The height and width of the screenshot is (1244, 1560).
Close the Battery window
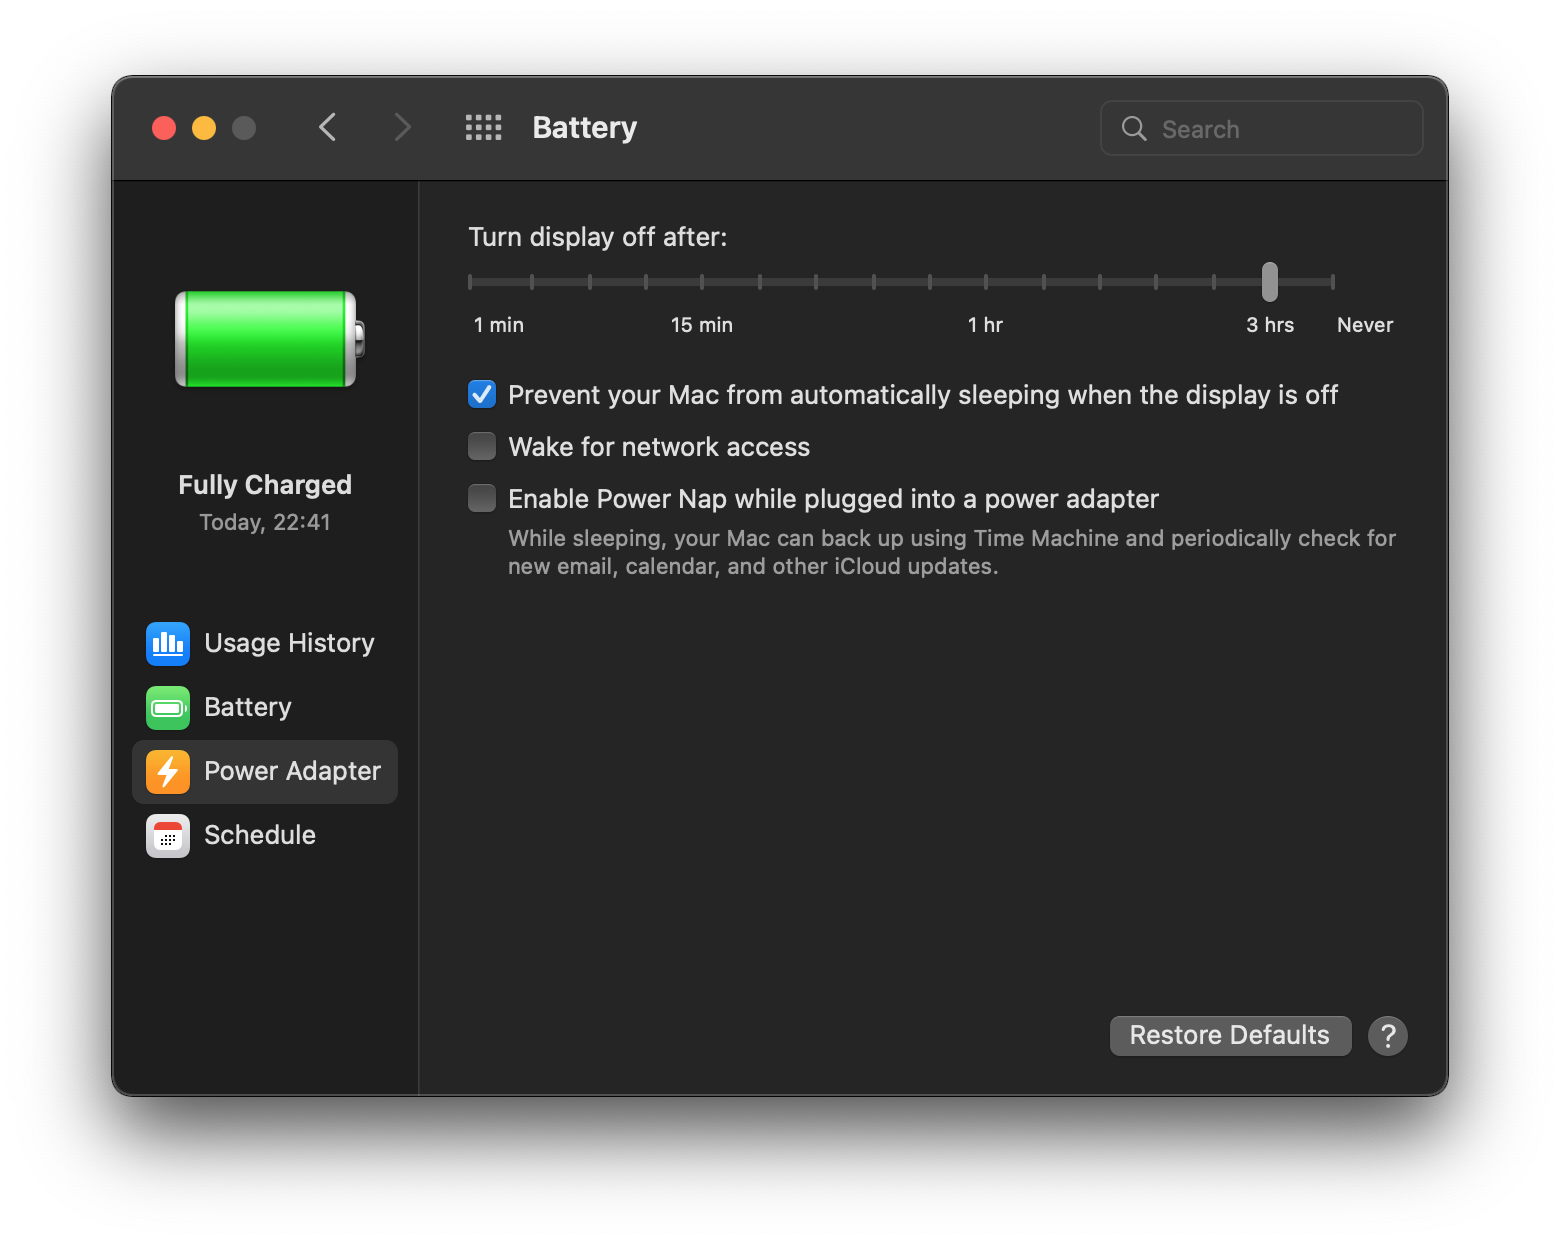click(x=164, y=128)
